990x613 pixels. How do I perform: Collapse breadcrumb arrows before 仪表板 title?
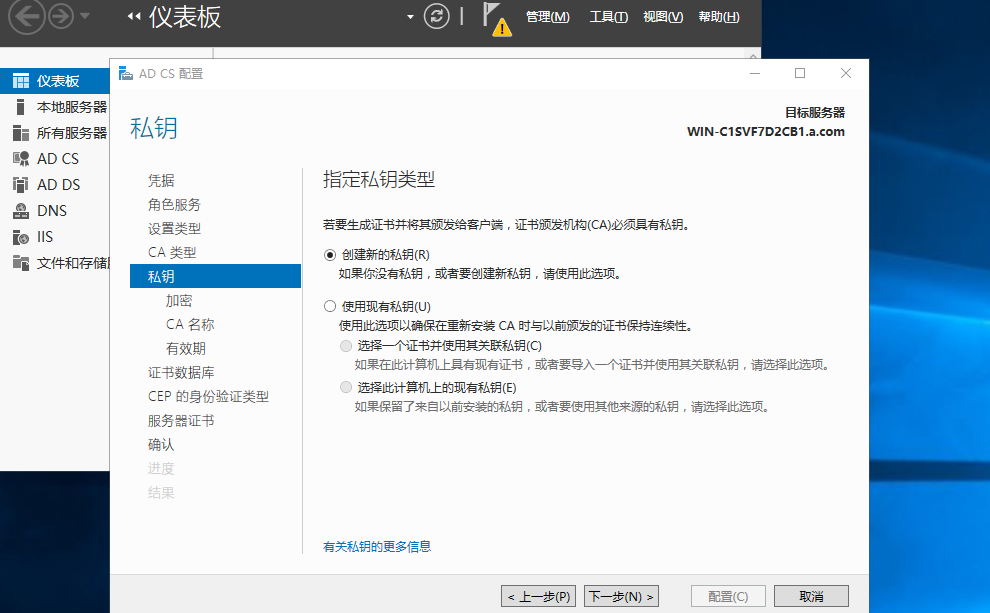coord(133,16)
